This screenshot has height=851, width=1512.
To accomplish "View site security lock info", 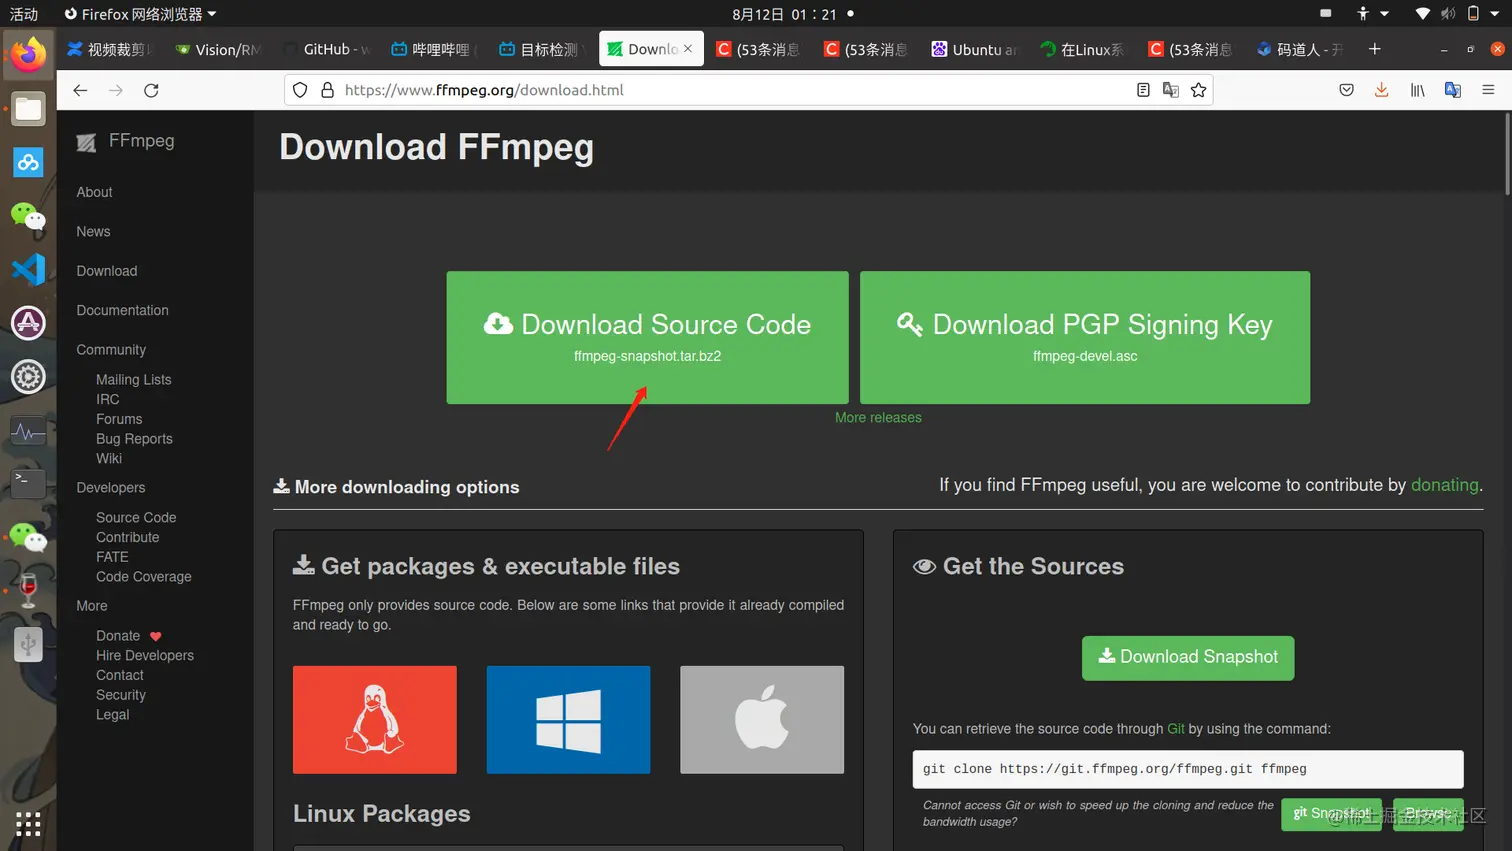I will [x=327, y=90].
